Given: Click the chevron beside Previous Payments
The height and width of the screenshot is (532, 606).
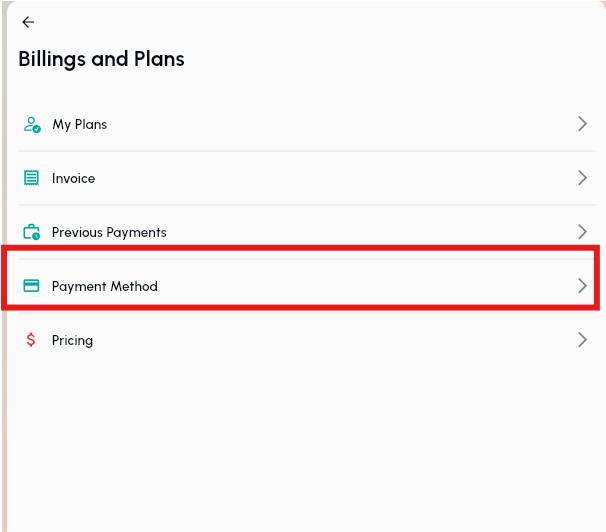Looking at the screenshot, I should pos(582,232).
